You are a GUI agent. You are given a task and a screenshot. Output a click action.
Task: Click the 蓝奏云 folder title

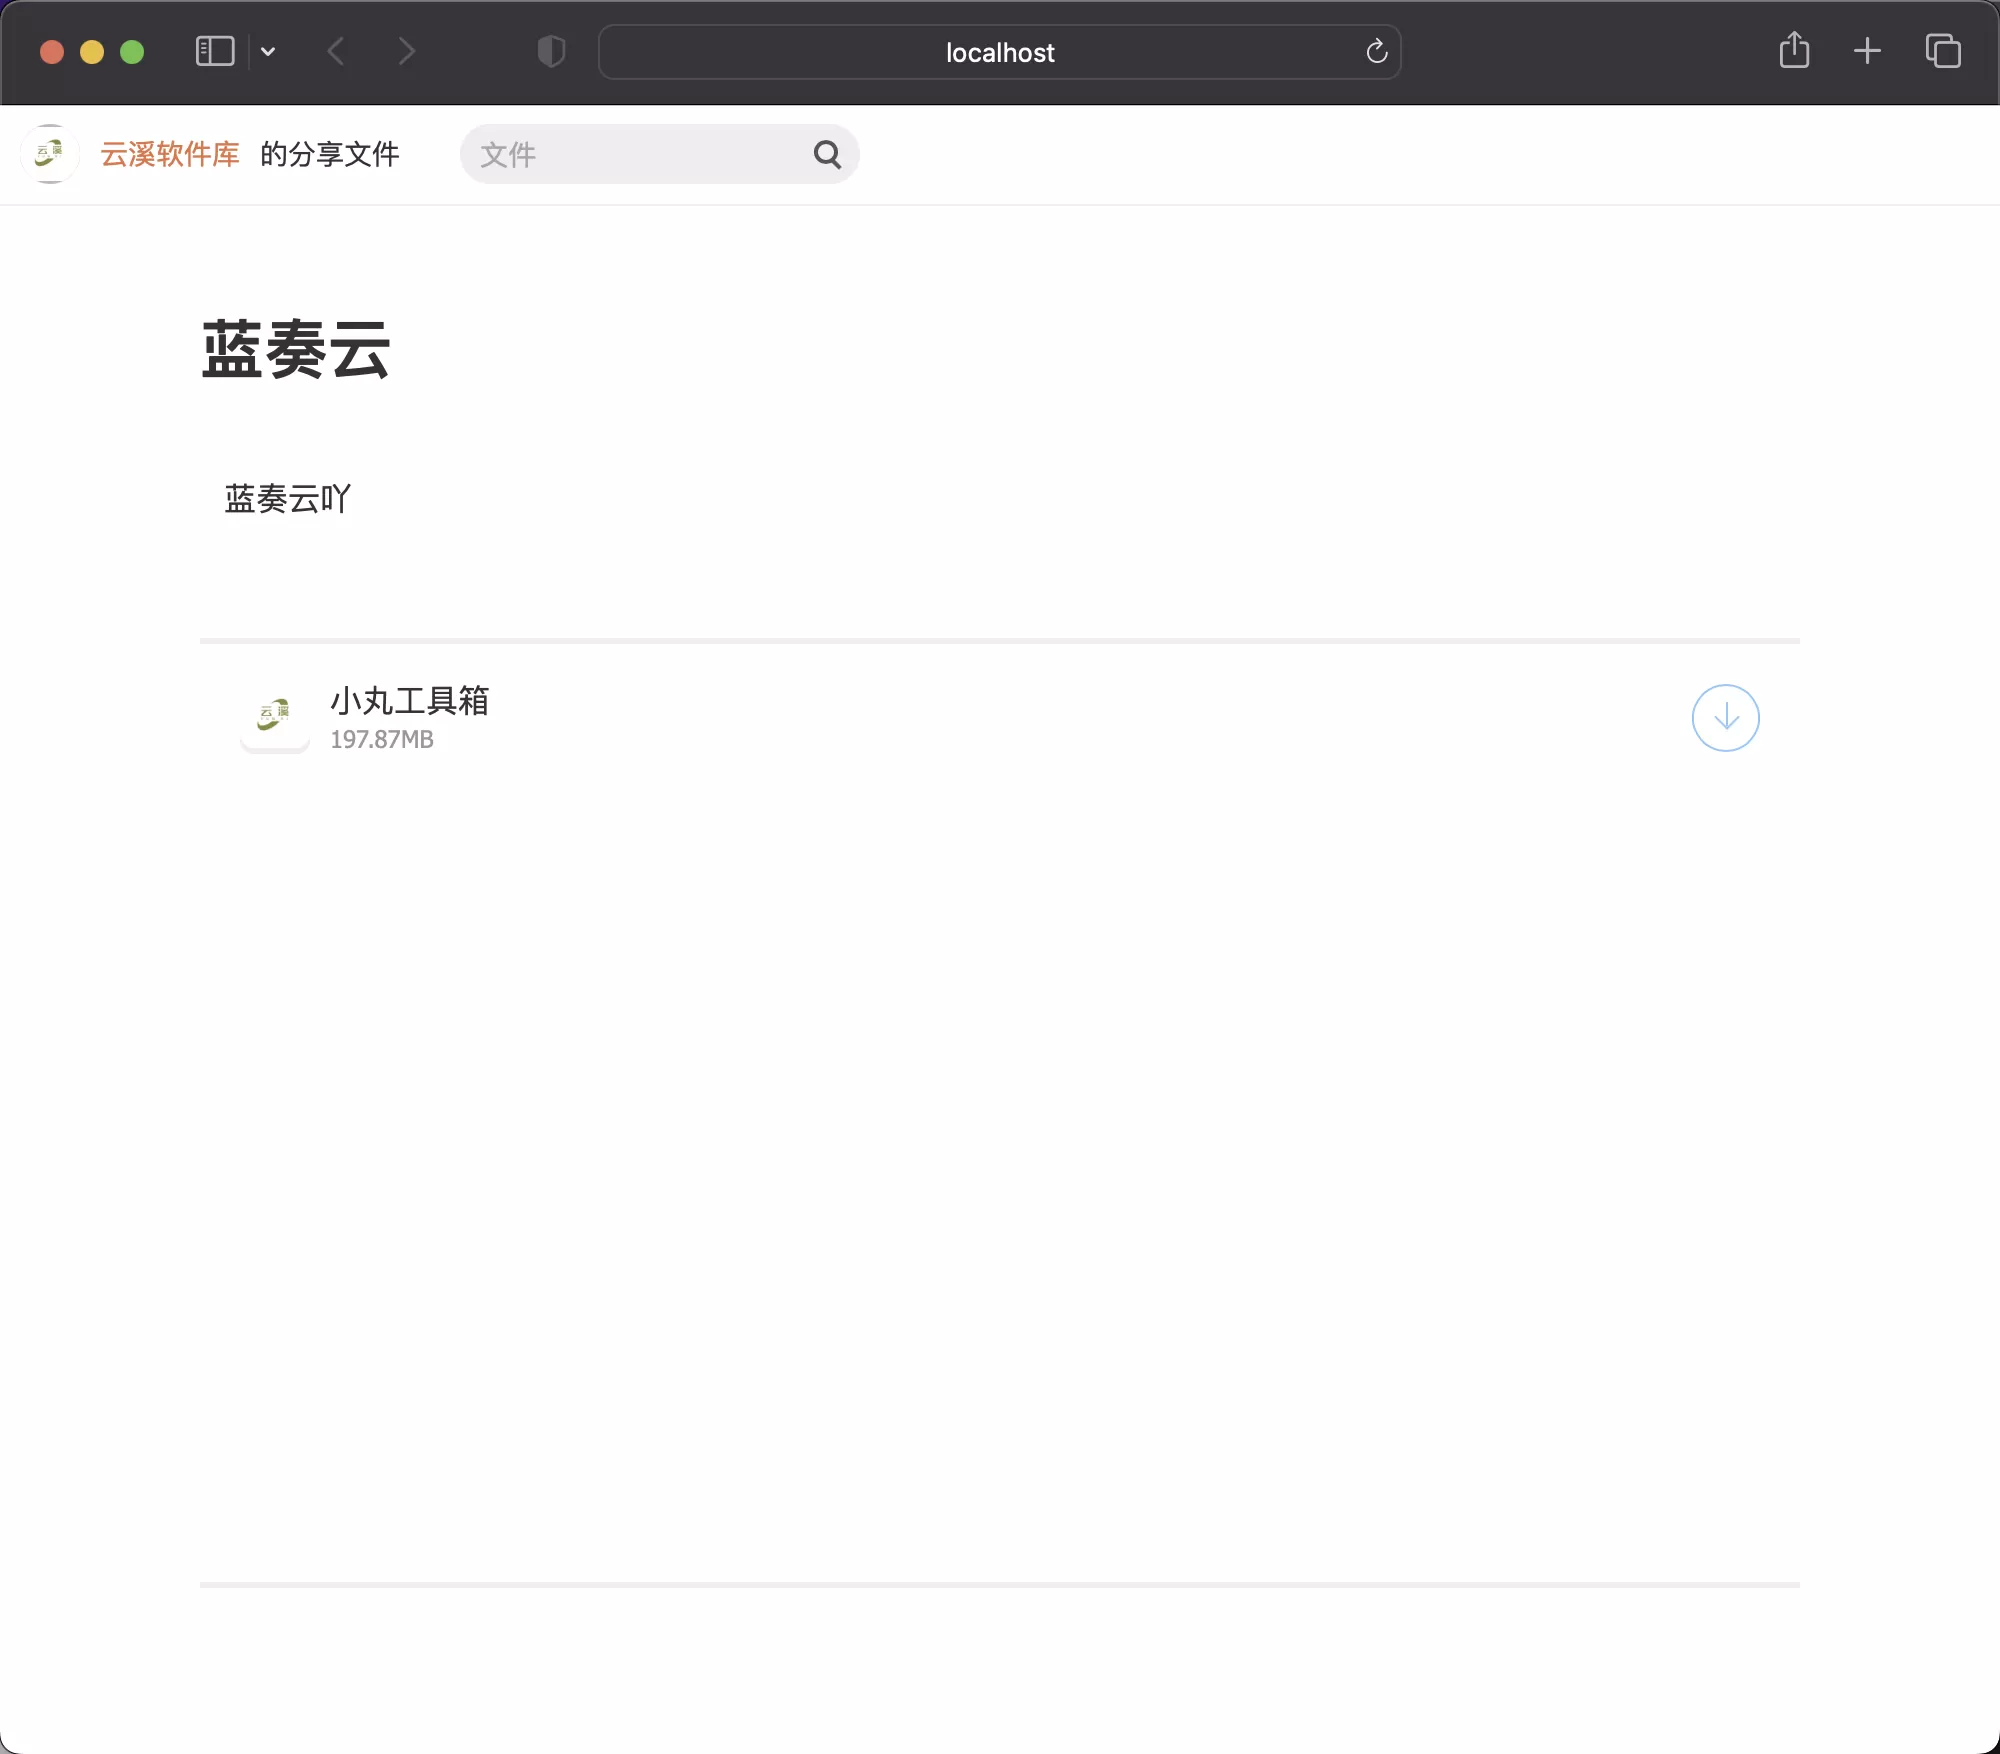coord(296,350)
